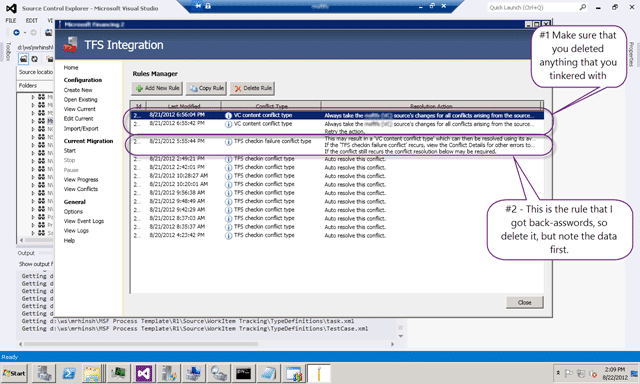Click the Edit Current link
The image size is (640, 384).
point(78,119)
